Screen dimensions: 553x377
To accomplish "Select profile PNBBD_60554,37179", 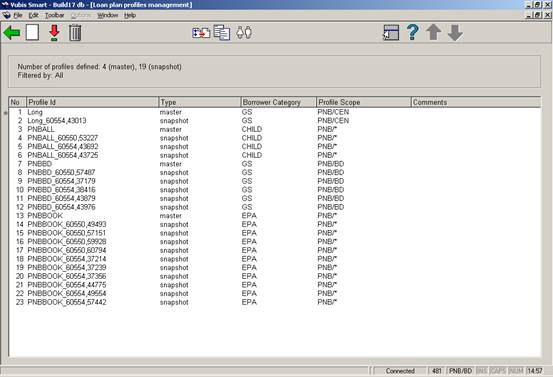I will (275, 181).
